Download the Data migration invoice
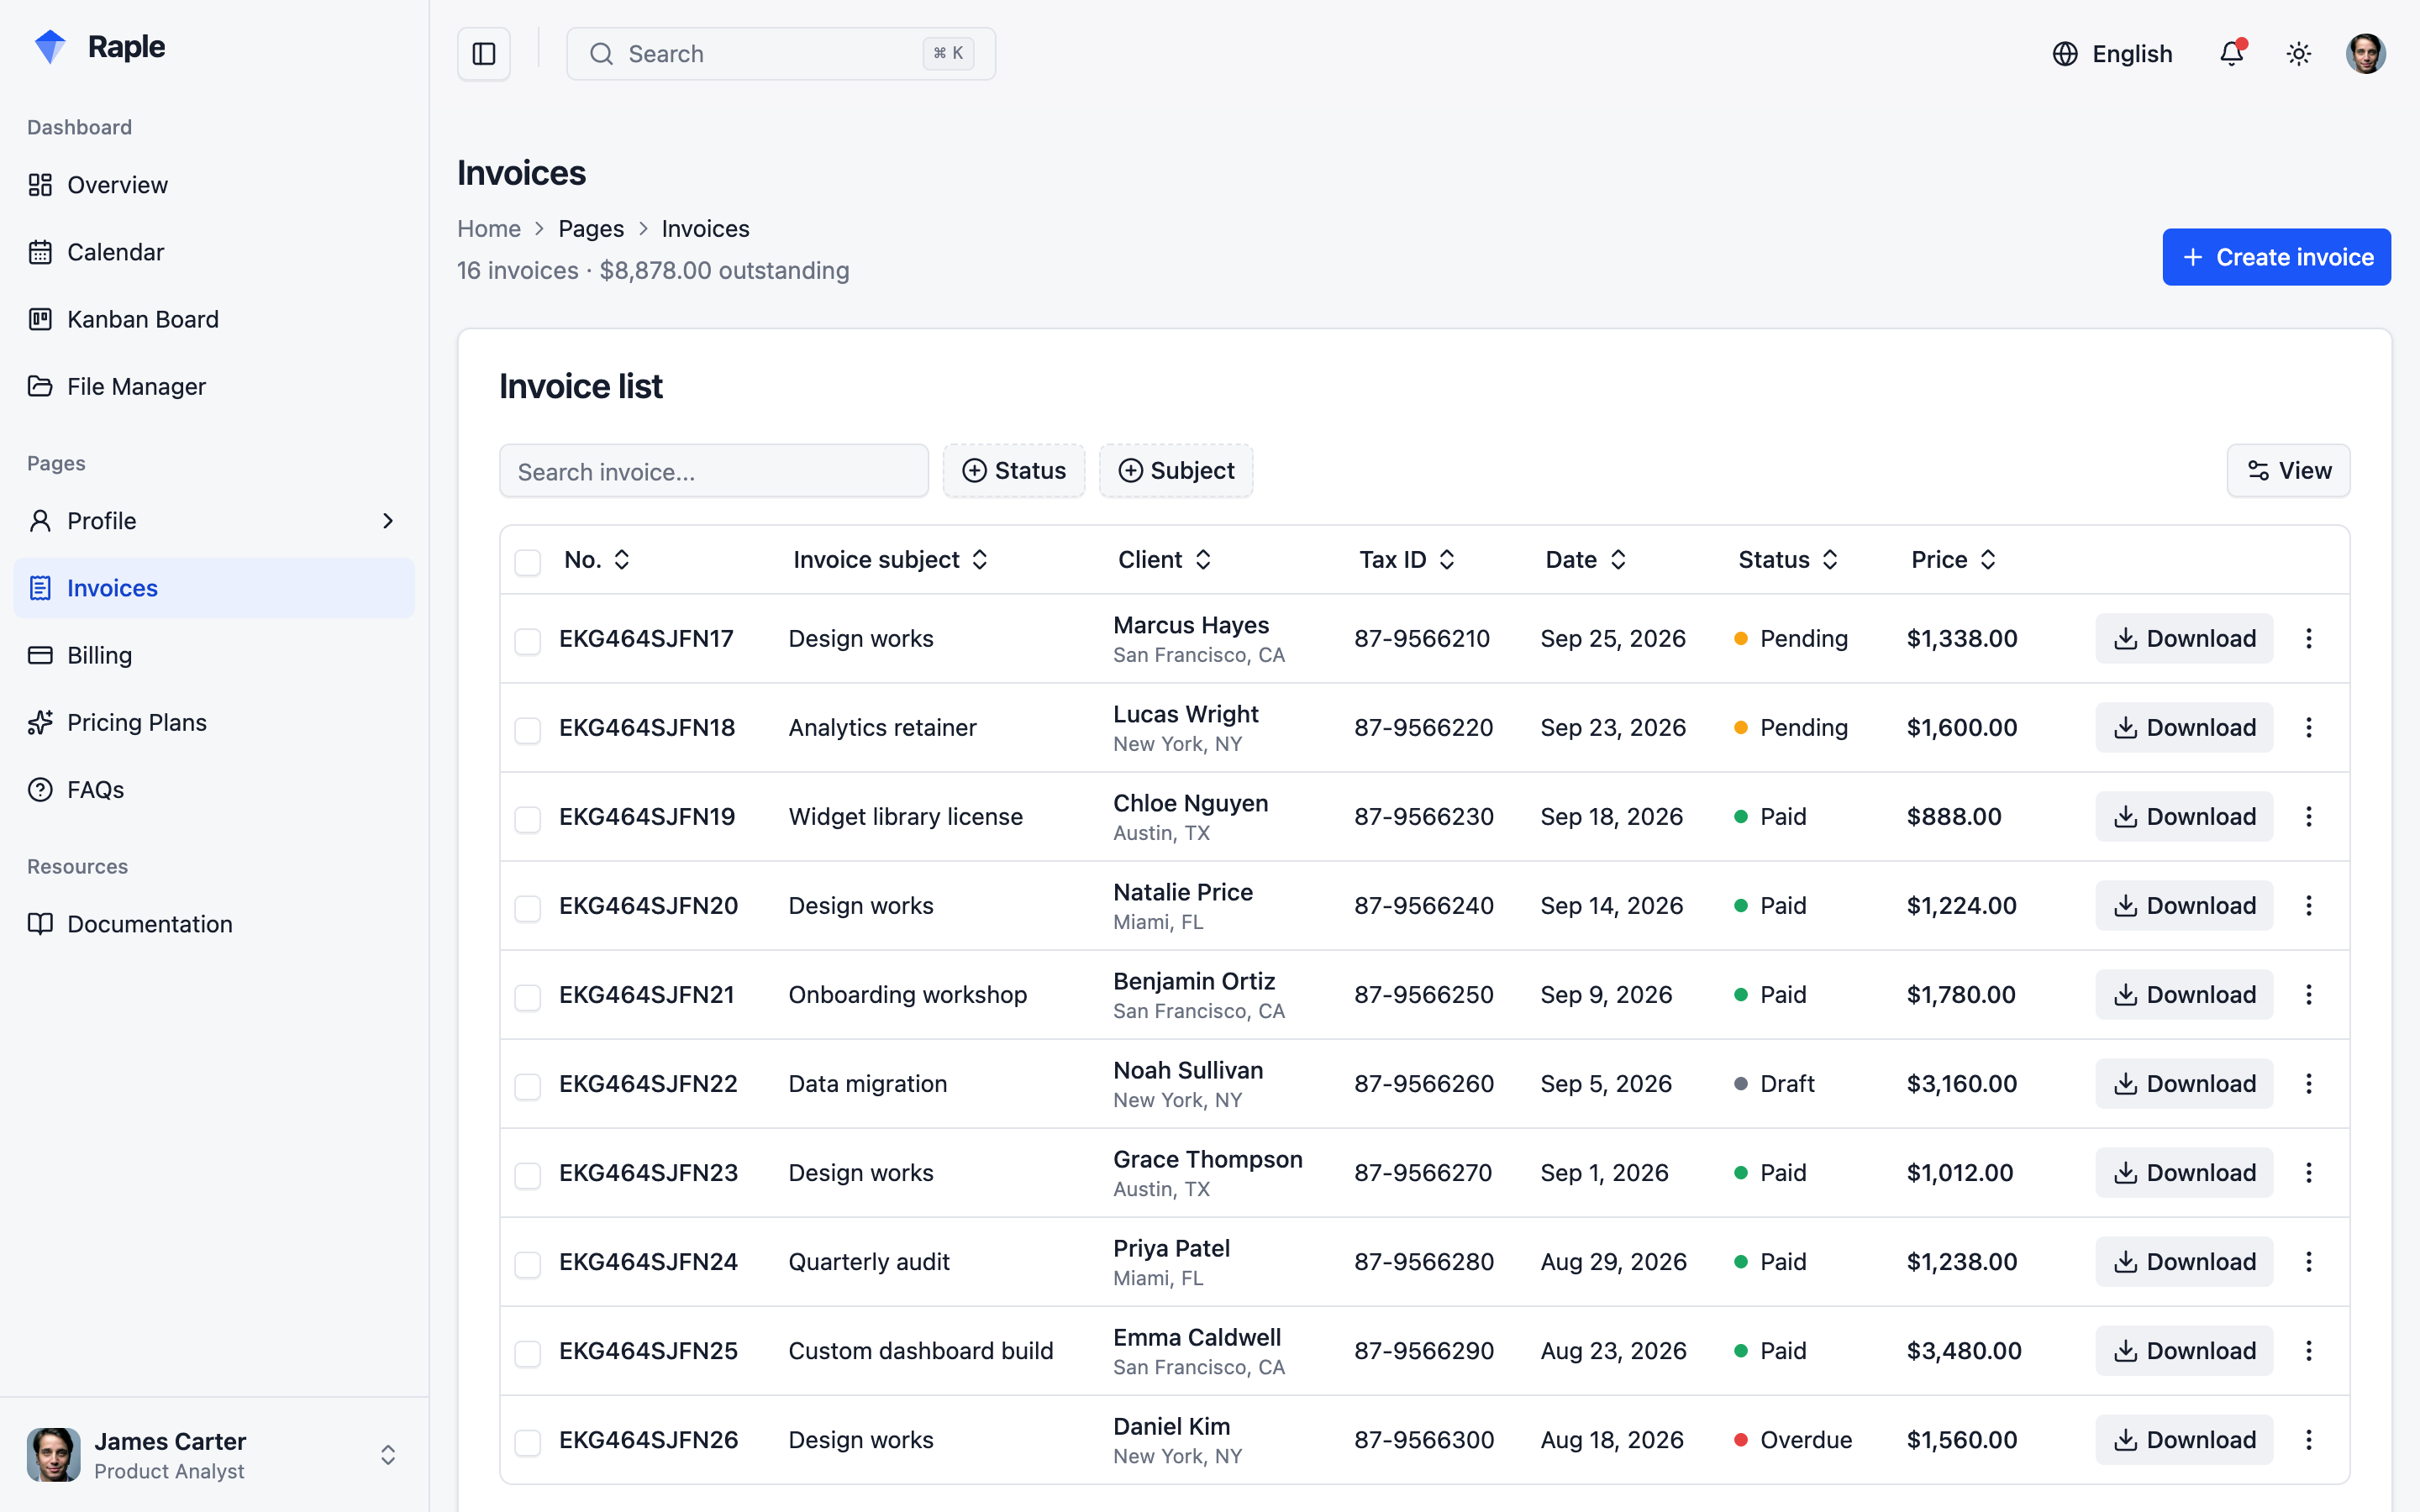Viewport: 2420px width, 1512px height. tap(2184, 1083)
